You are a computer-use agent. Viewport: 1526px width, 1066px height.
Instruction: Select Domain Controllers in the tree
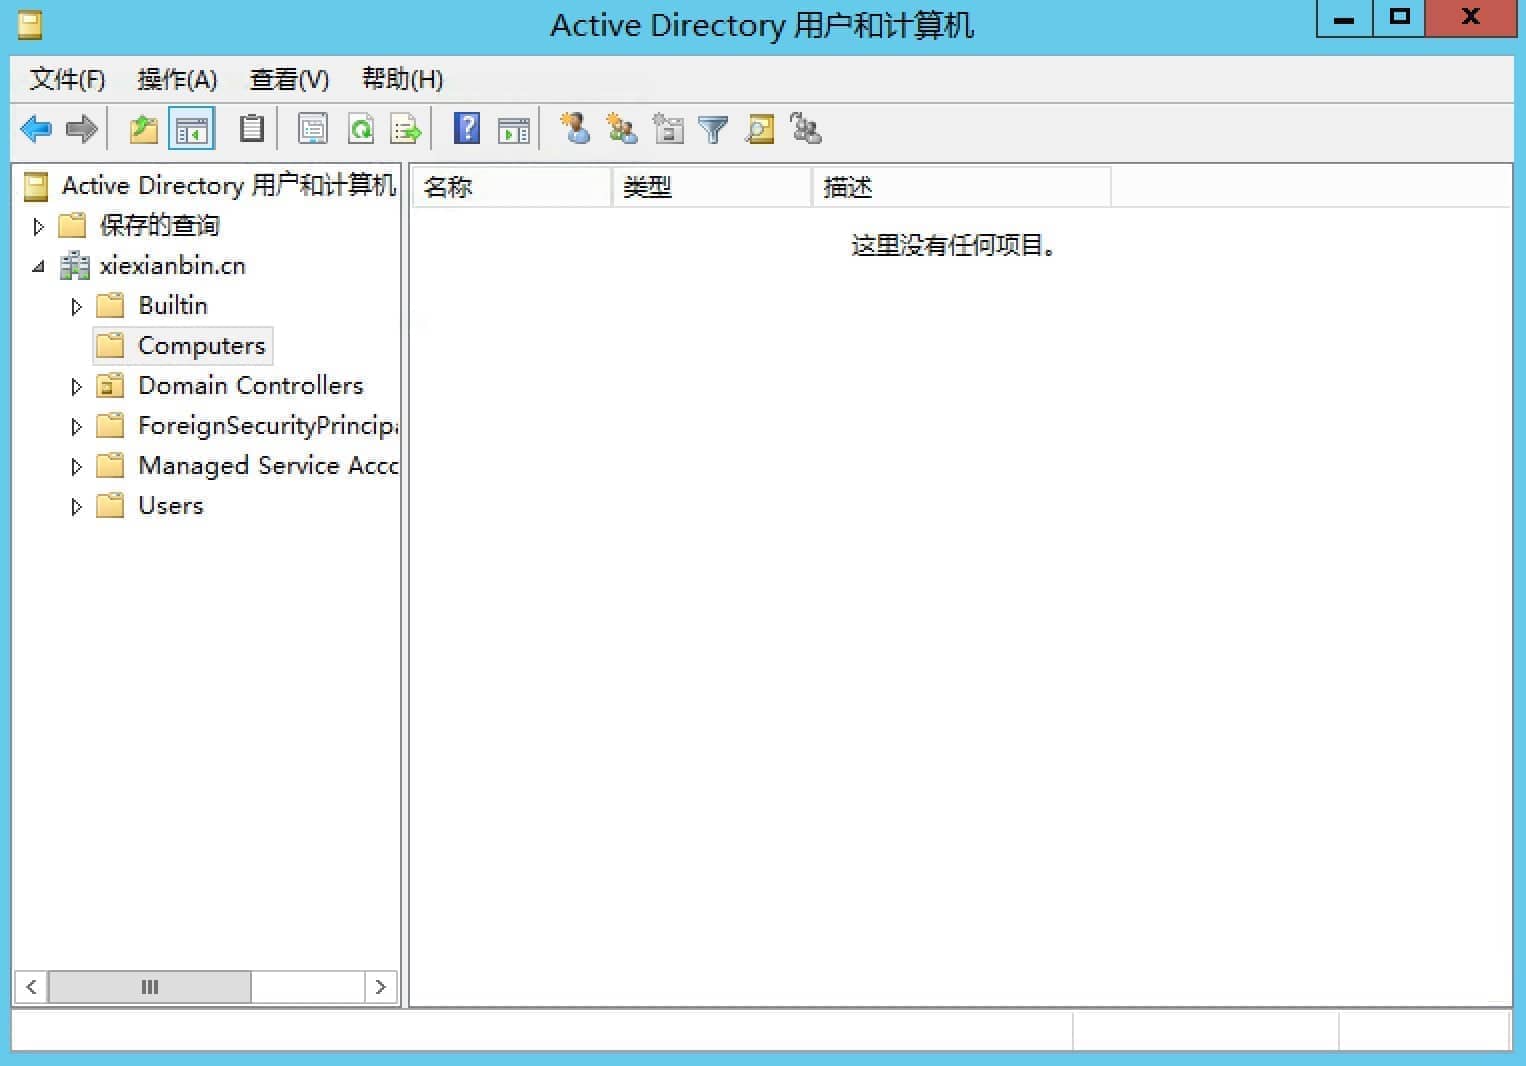(x=250, y=386)
